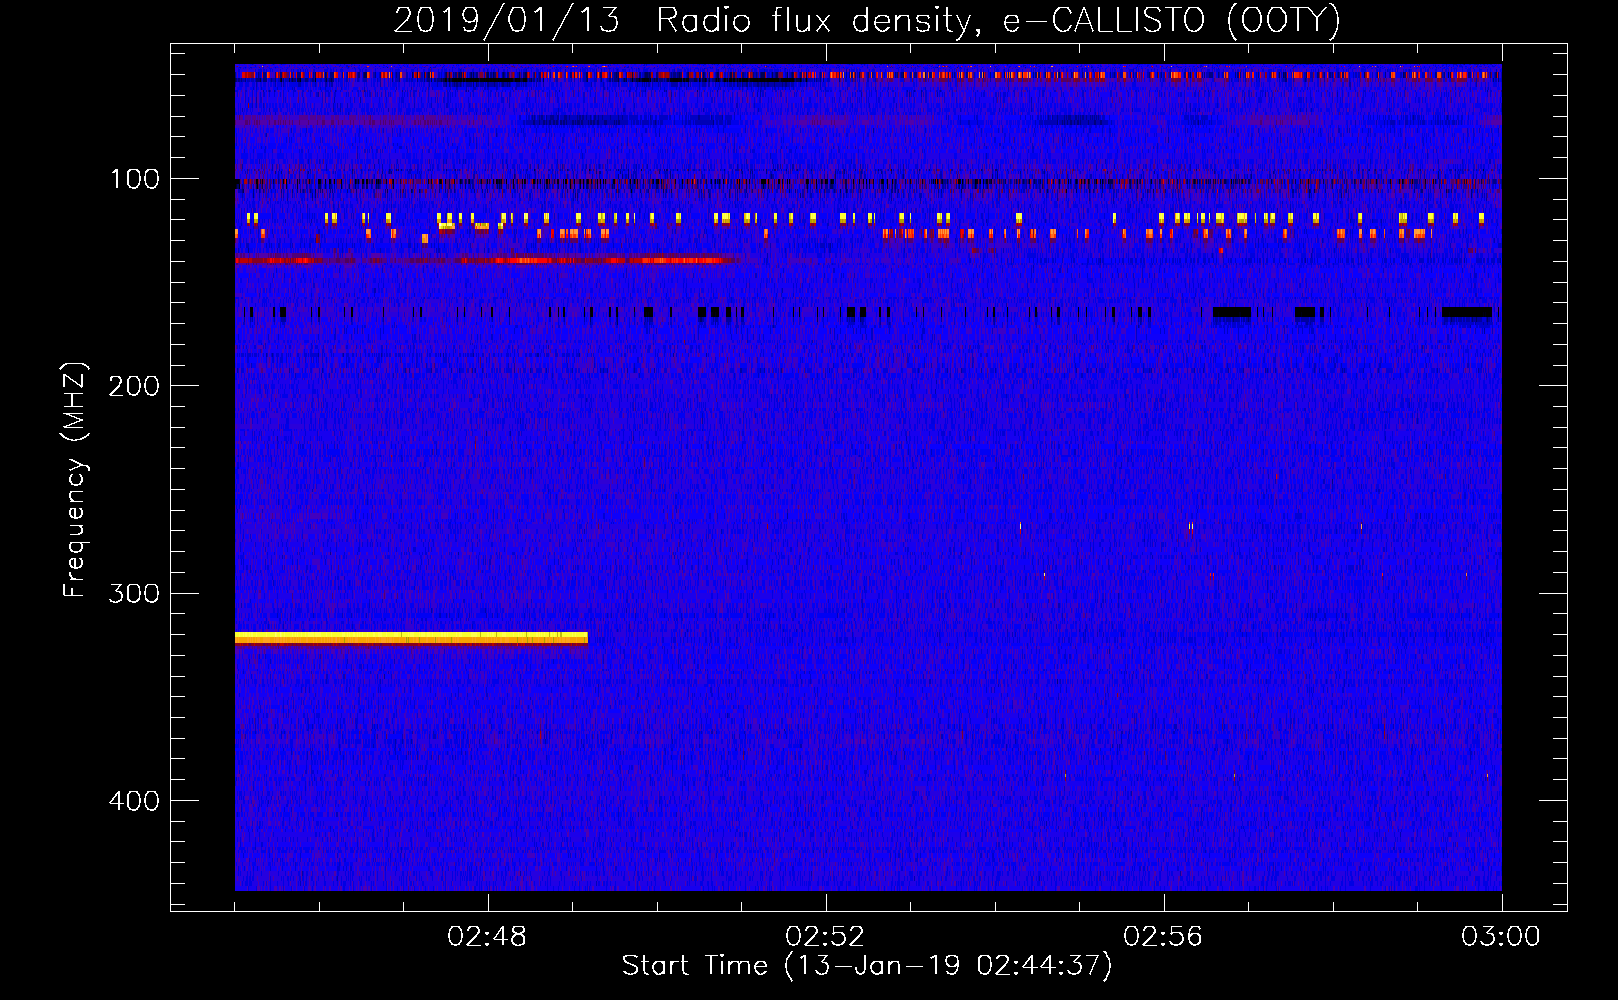Click the red horizontal band near 140 MHz
Screen dimensions: 1618x1000
point(485,260)
